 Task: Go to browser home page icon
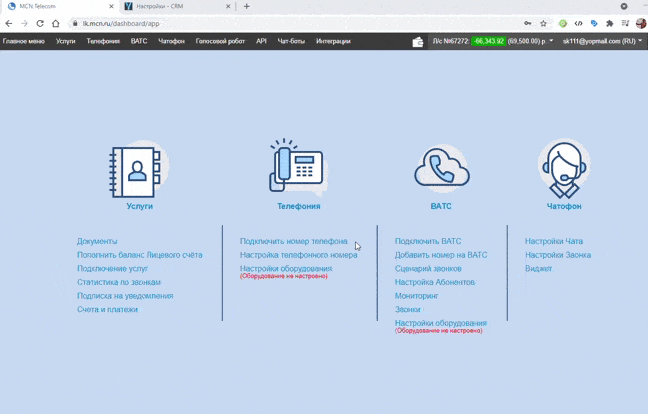pyautogui.click(x=55, y=23)
